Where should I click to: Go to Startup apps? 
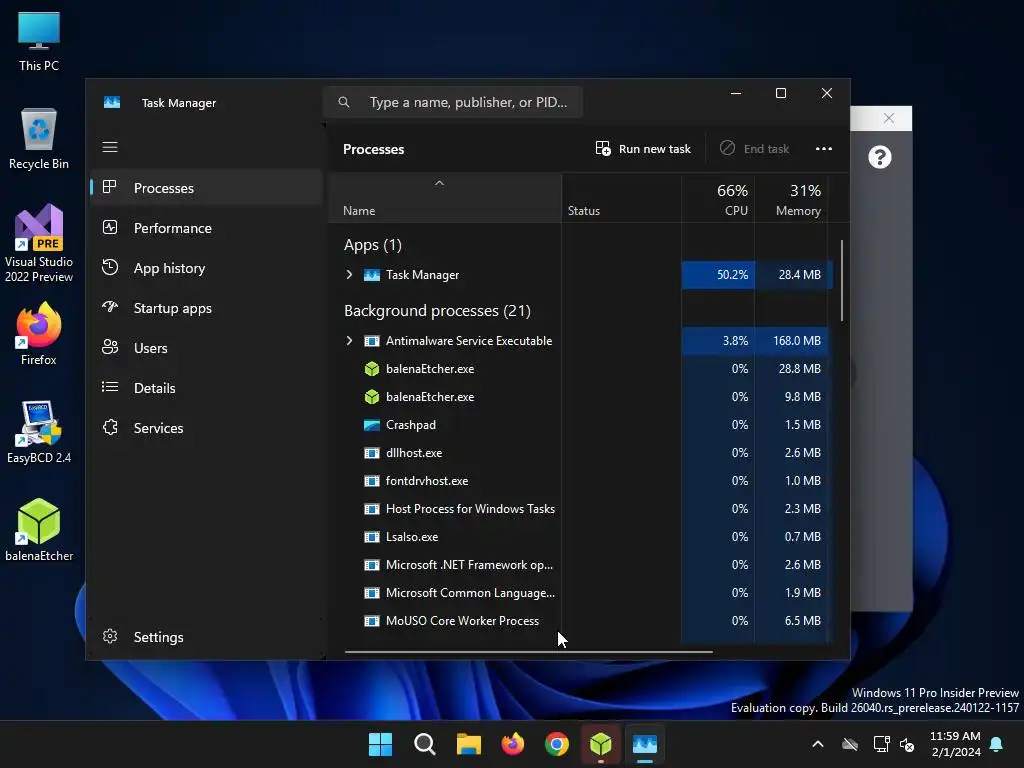pos(206,308)
